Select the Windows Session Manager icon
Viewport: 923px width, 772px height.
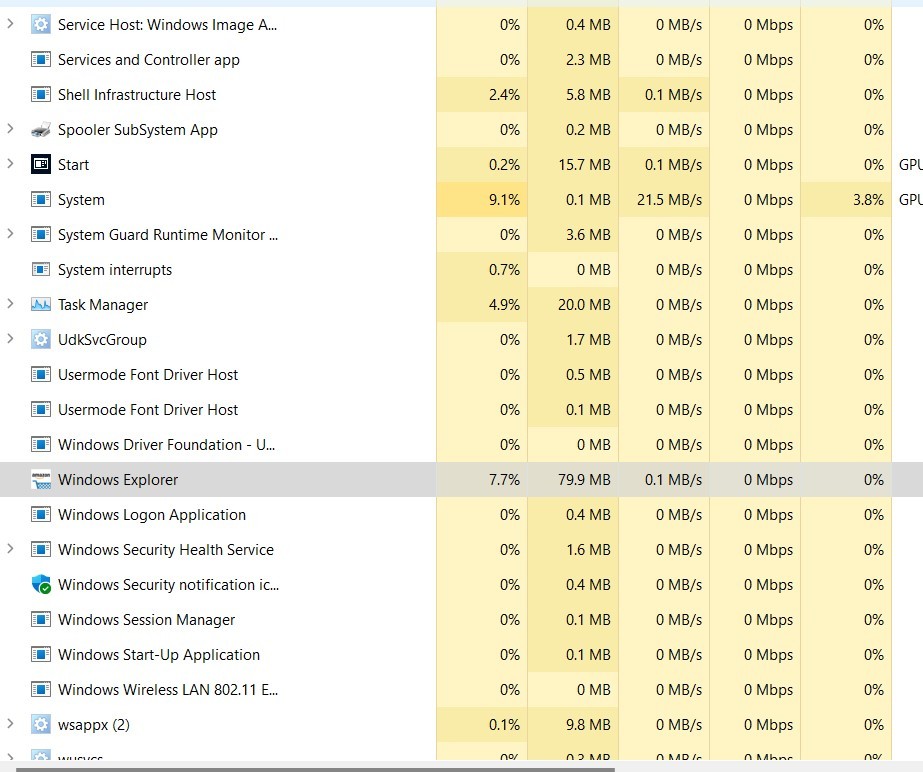pos(41,619)
